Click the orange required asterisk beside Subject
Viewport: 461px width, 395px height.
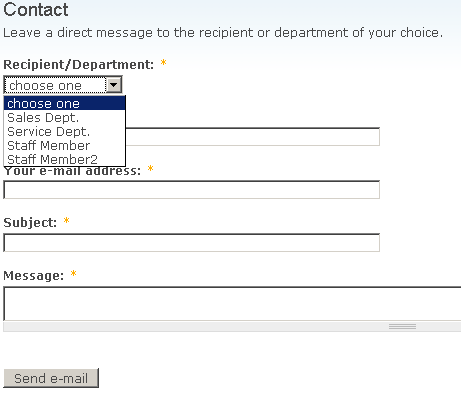(67, 220)
